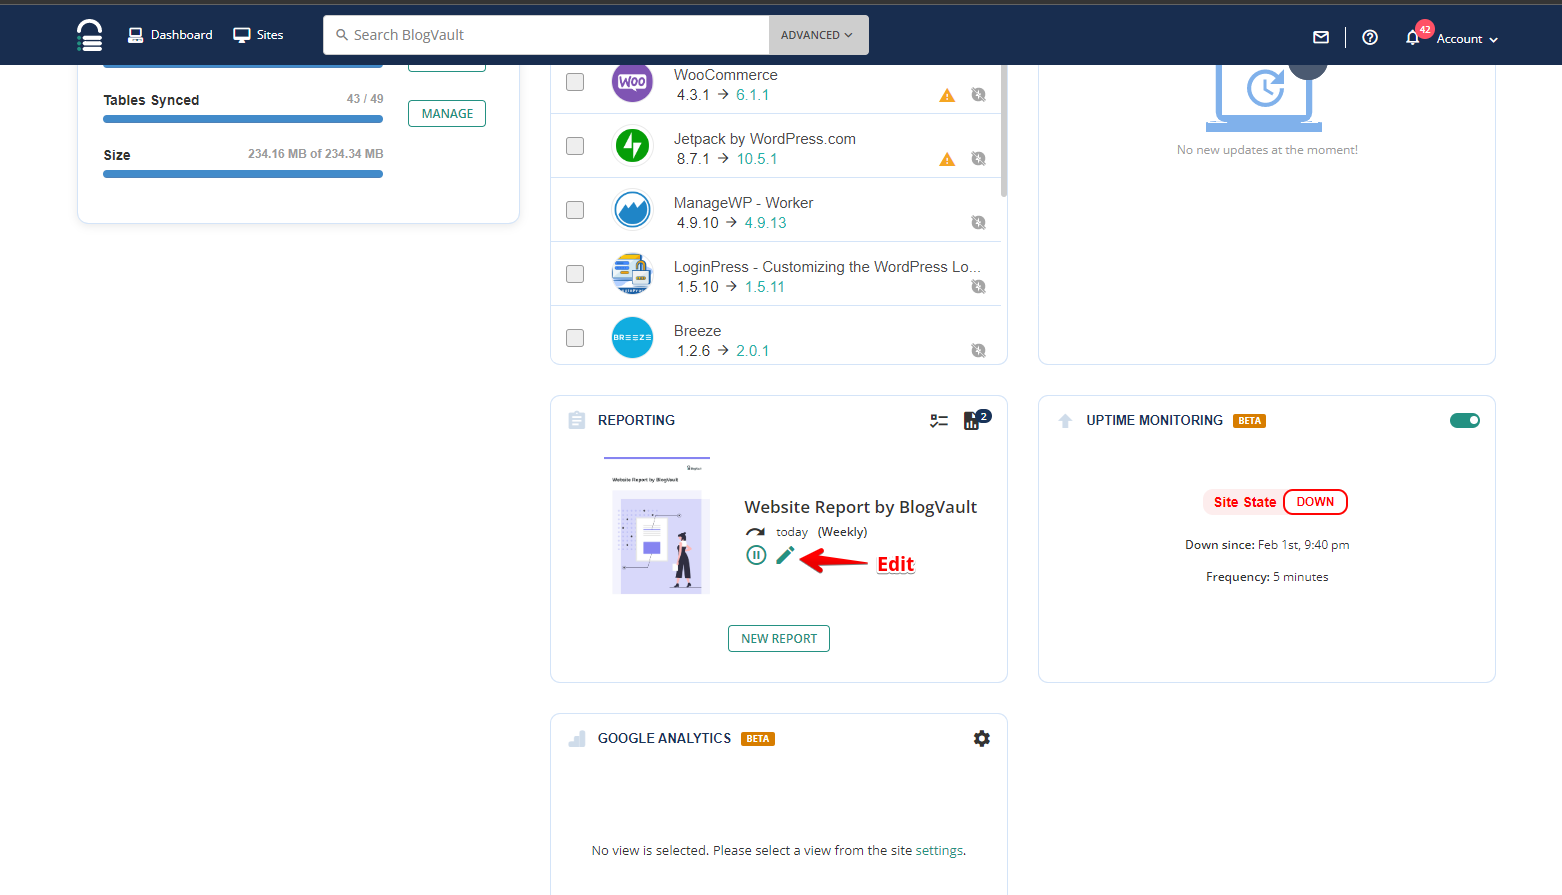Click the Jetpack warning triangle icon
Viewport: 1562px width, 895px height.
click(x=947, y=160)
